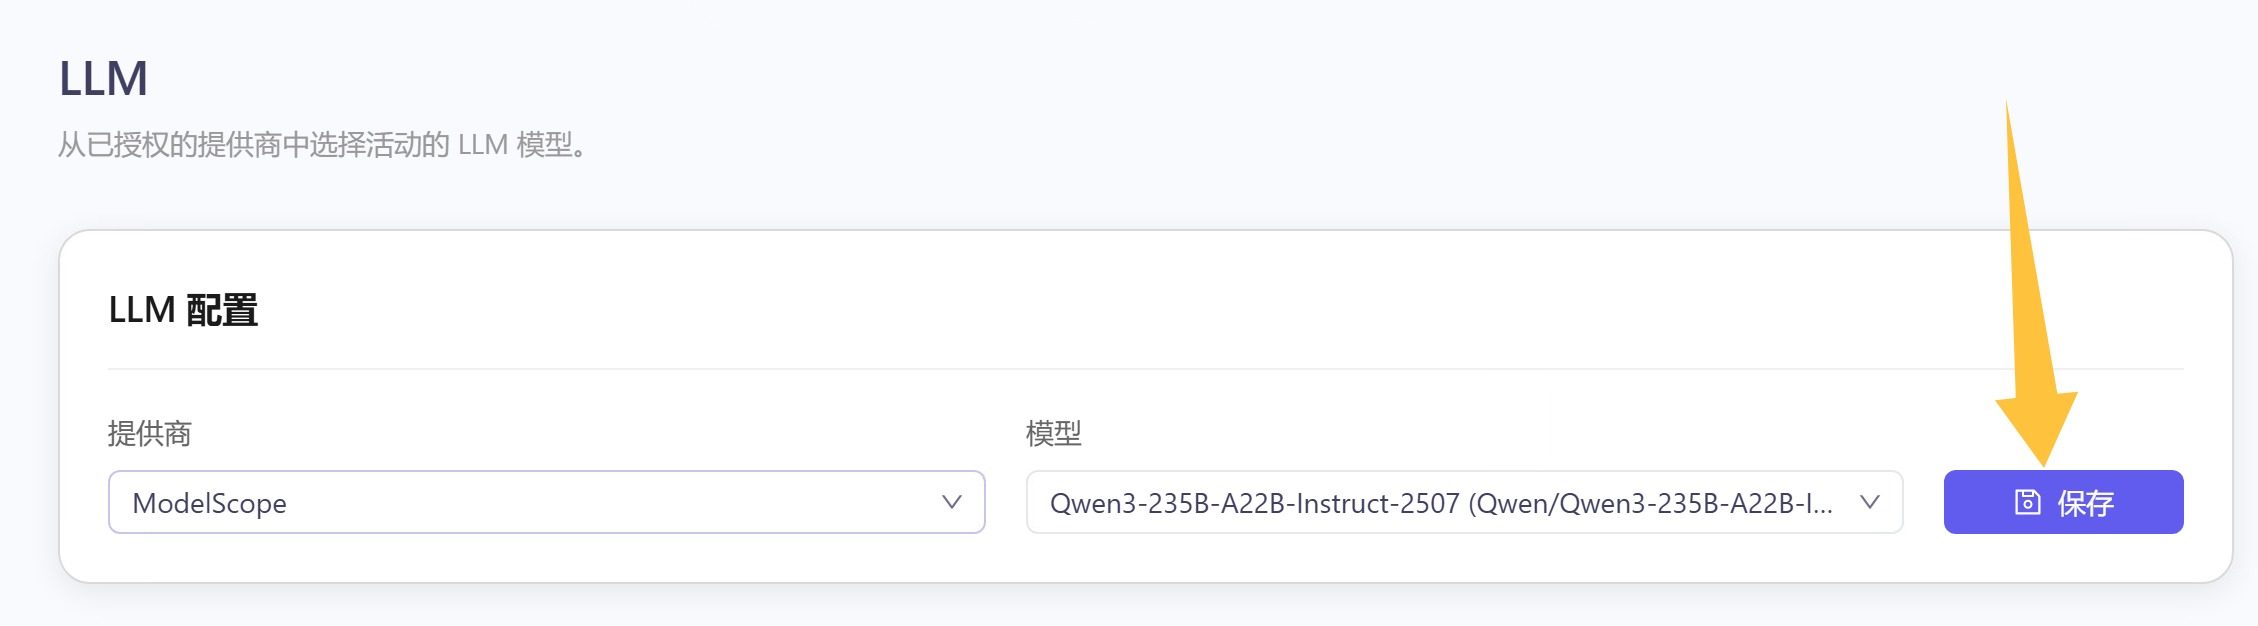2258x626 pixels.
Task: Click the floppy disk save icon
Action: coord(2027,502)
